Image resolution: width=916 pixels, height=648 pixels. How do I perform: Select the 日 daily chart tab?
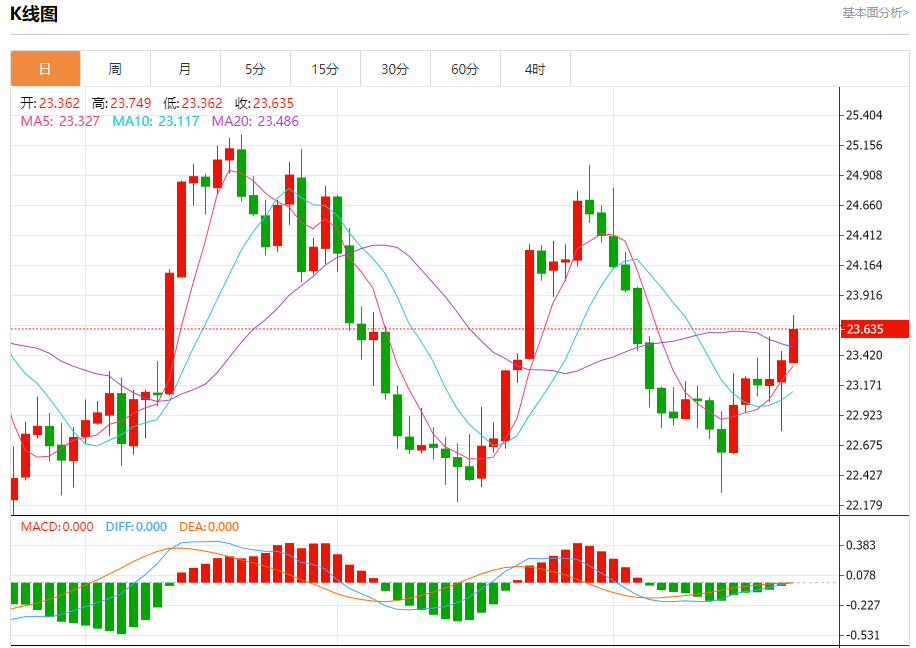[x=46, y=69]
